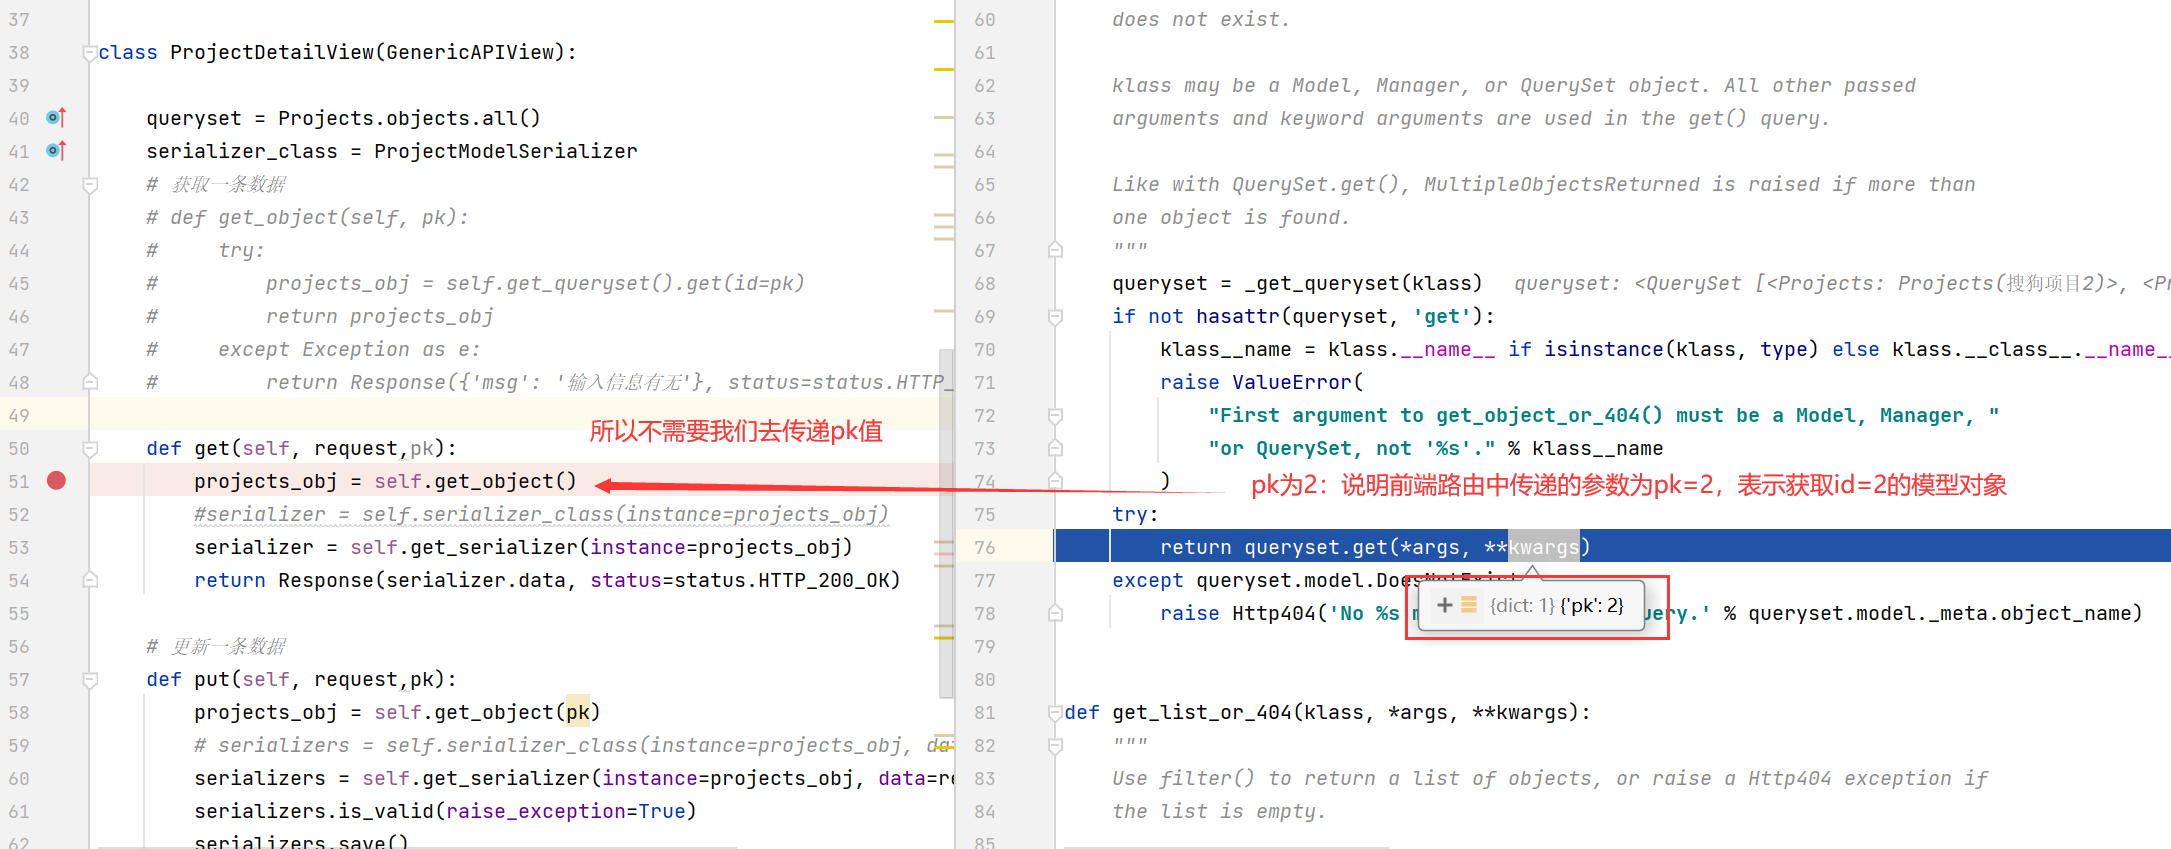Click 'Http404' on line 78
The width and height of the screenshot is (2171, 849).
[x=1274, y=613]
